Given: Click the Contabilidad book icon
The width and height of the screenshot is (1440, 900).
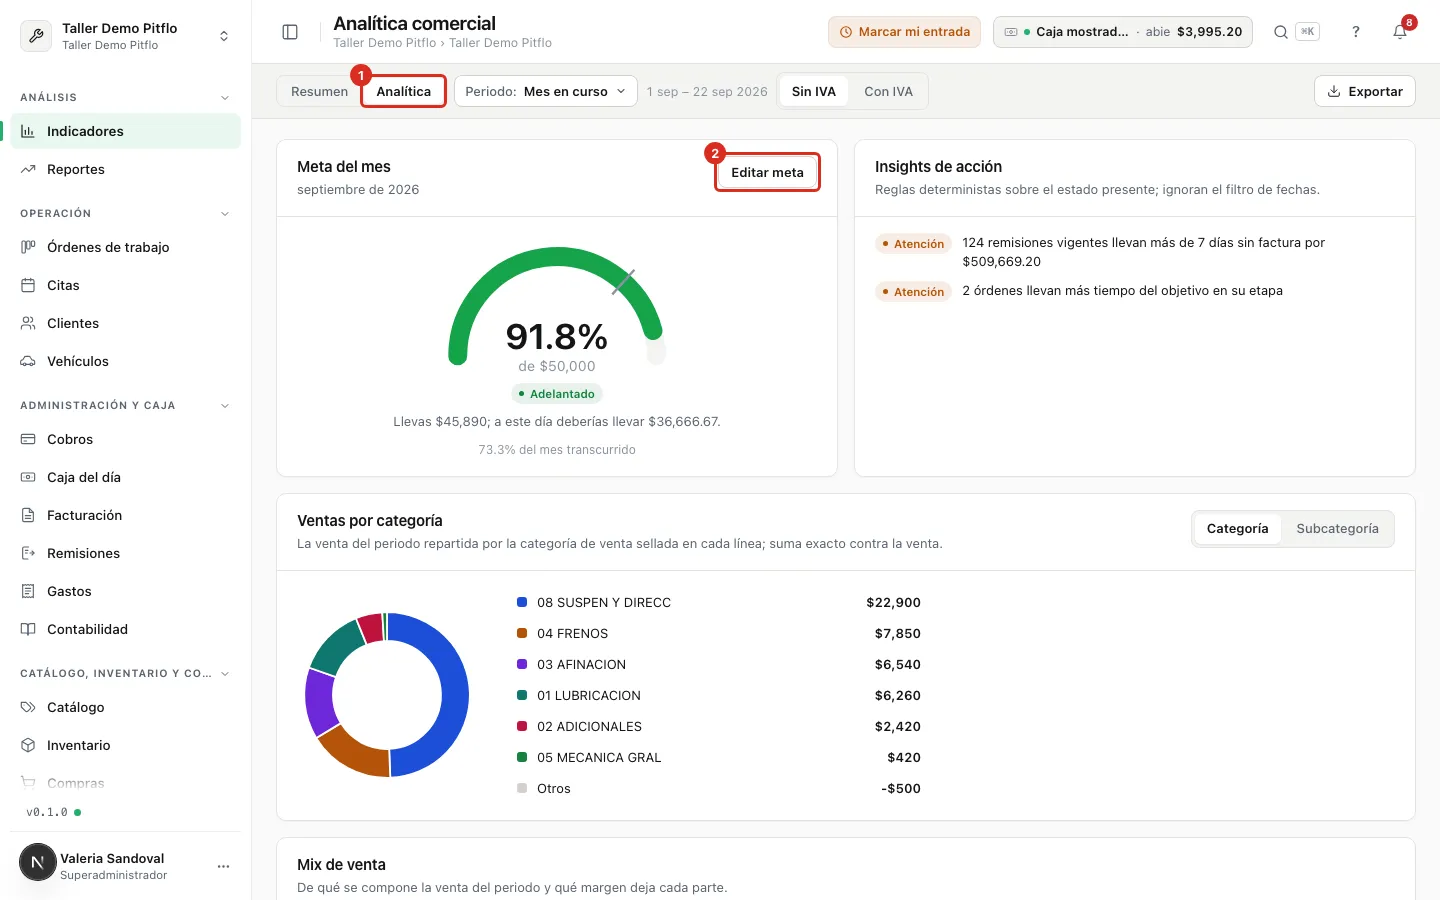Looking at the screenshot, I should pyautogui.click(x=28, y=629).
